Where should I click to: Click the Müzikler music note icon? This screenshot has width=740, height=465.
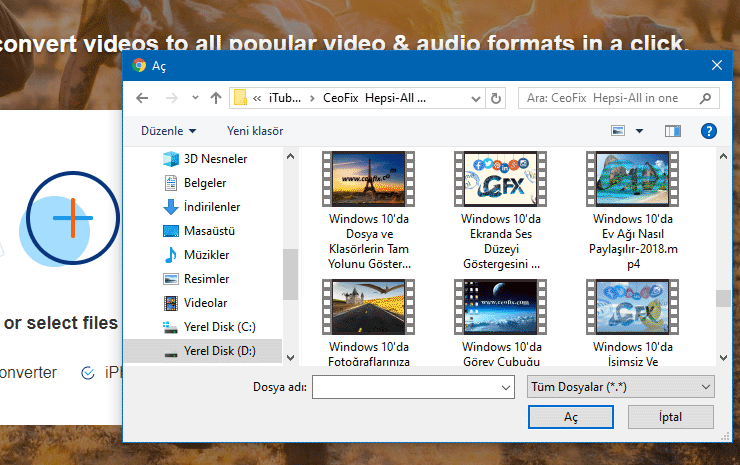pos(170,255)
